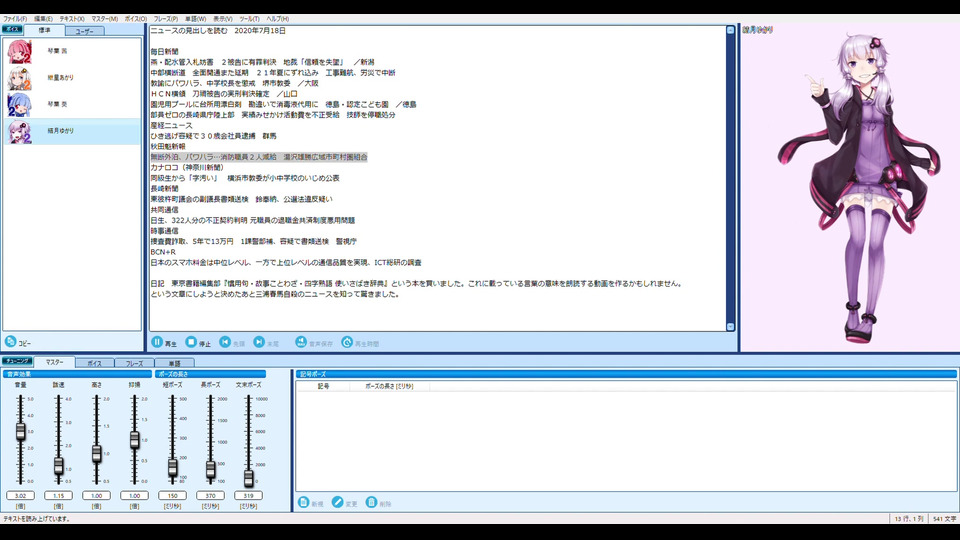Save audio with the 音声保存 icon

[301, 342]
